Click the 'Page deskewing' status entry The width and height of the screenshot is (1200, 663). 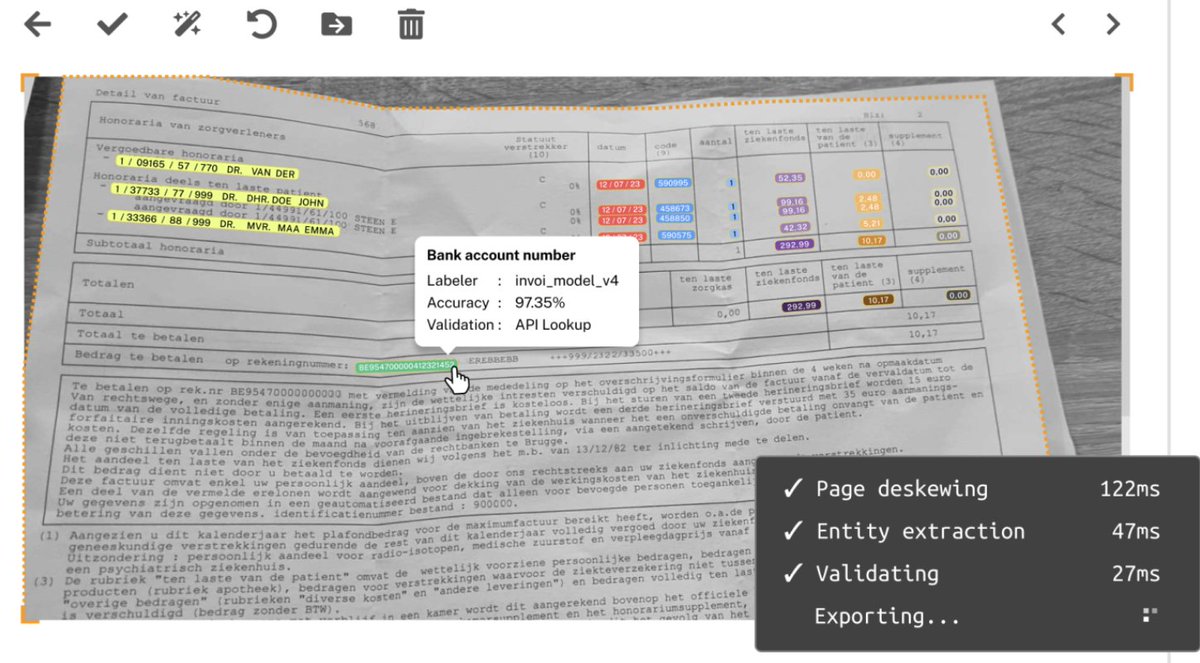coord(901,489)
